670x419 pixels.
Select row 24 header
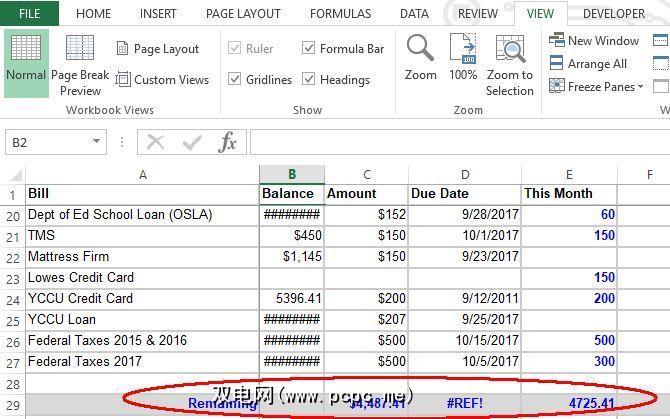13,300
